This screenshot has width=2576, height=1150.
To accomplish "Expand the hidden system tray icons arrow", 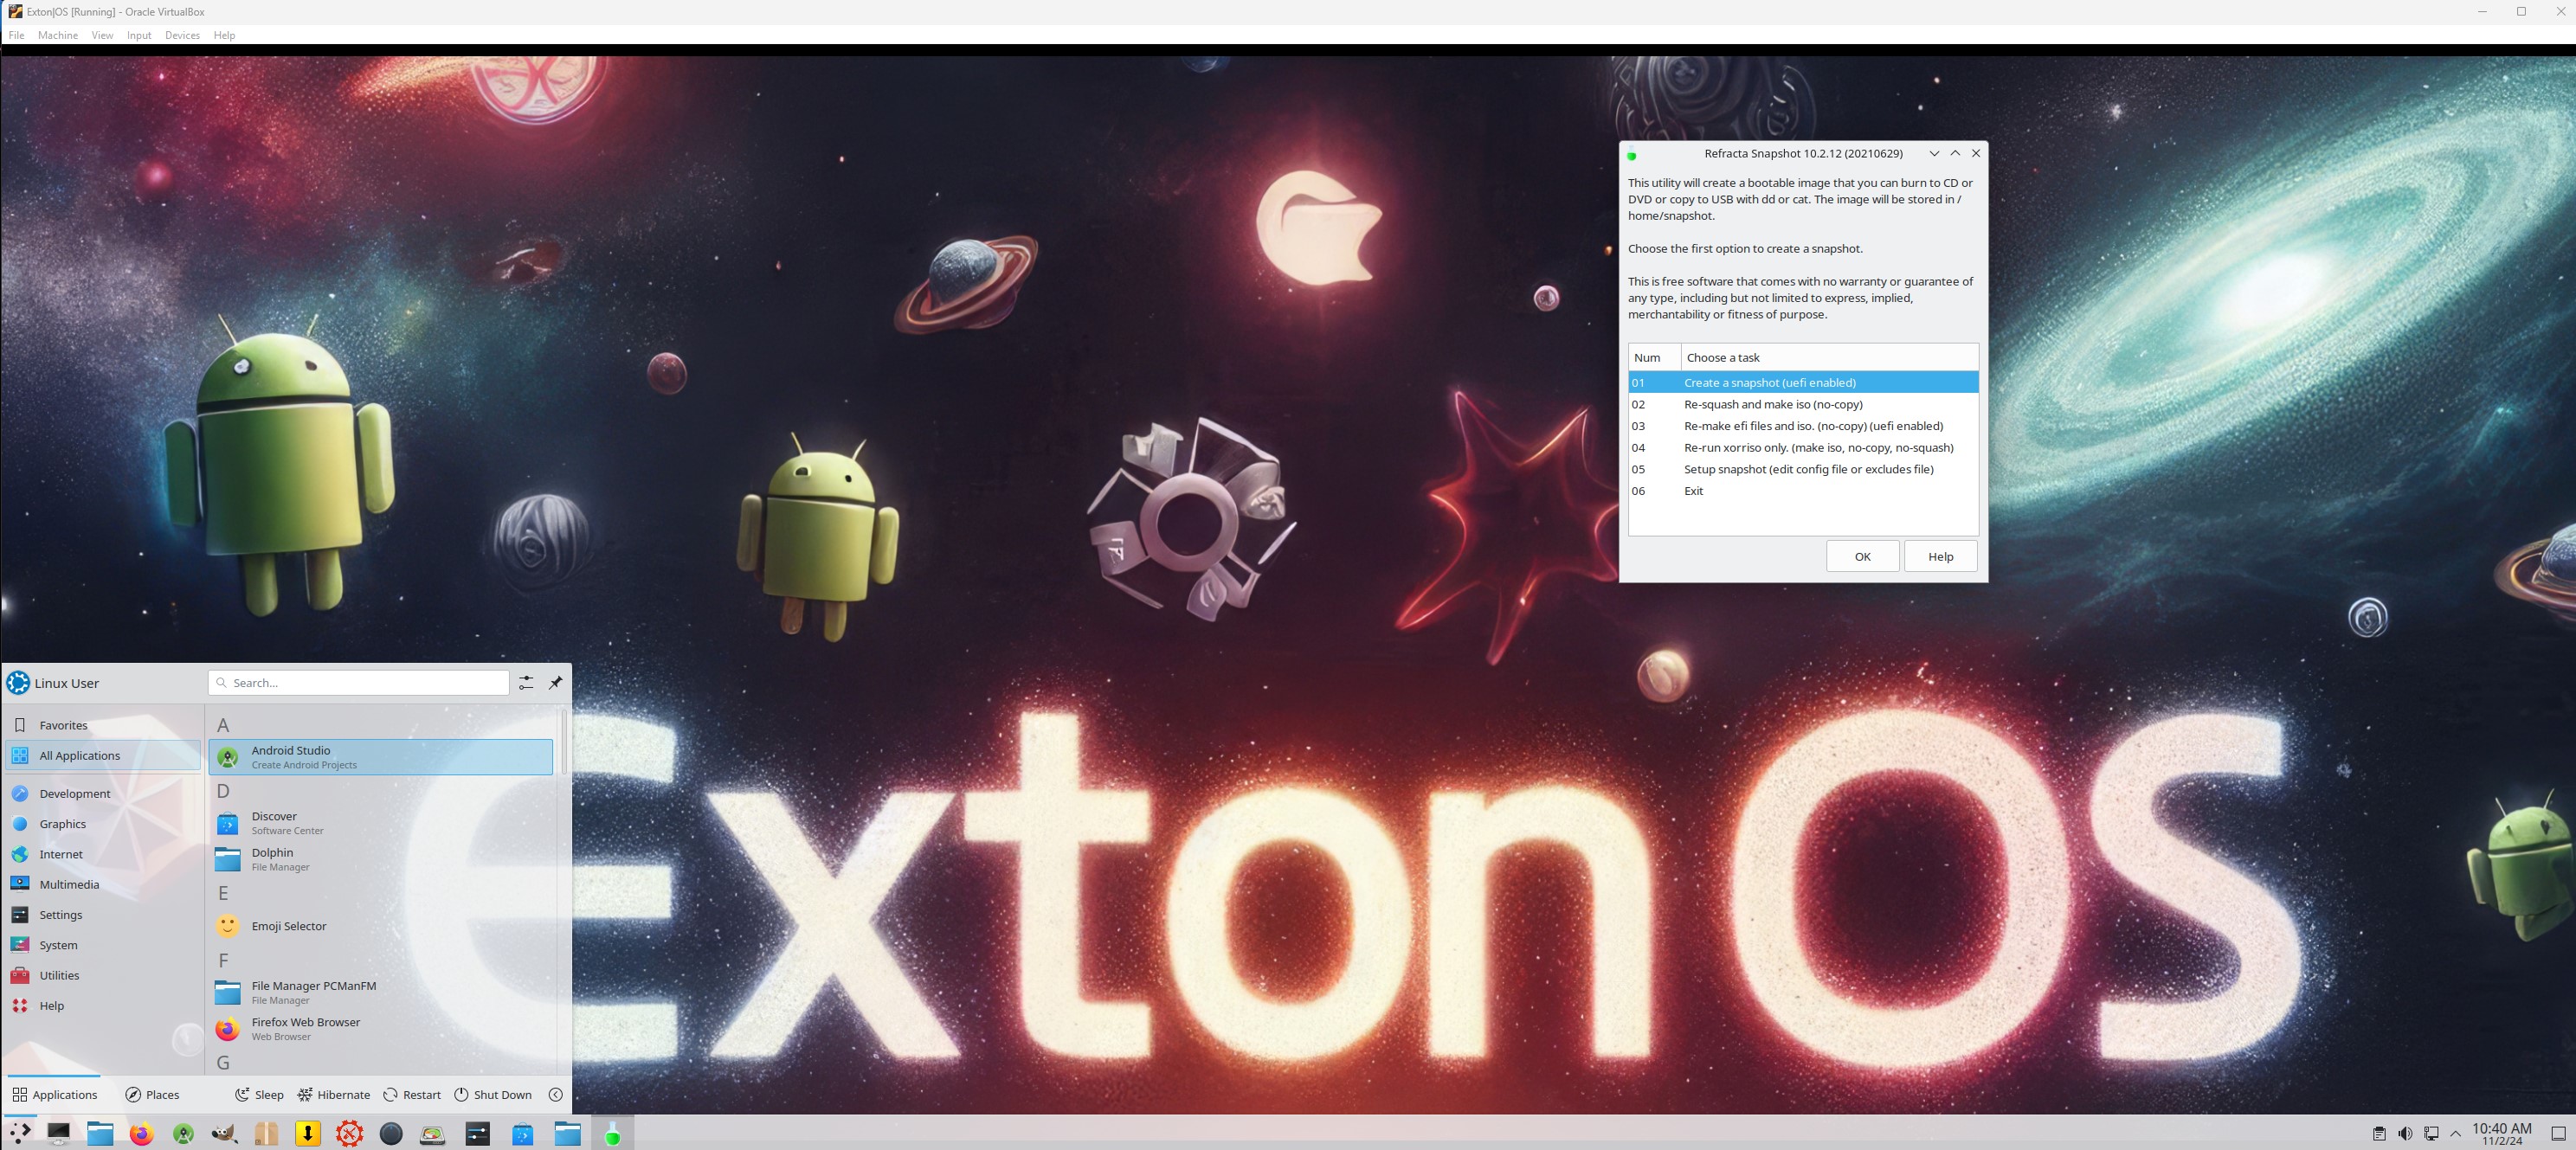I will pos(2456,1133).
